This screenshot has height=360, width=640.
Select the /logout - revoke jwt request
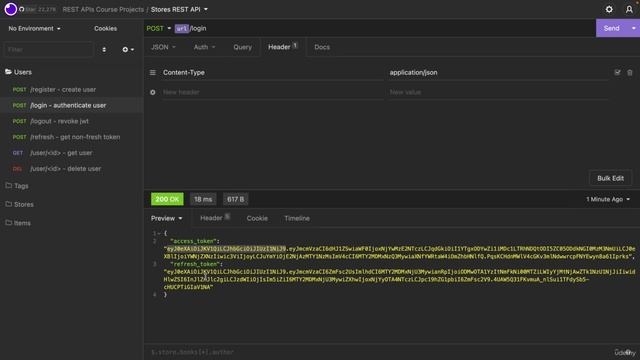pyautogui.click(x=71, y=121)
